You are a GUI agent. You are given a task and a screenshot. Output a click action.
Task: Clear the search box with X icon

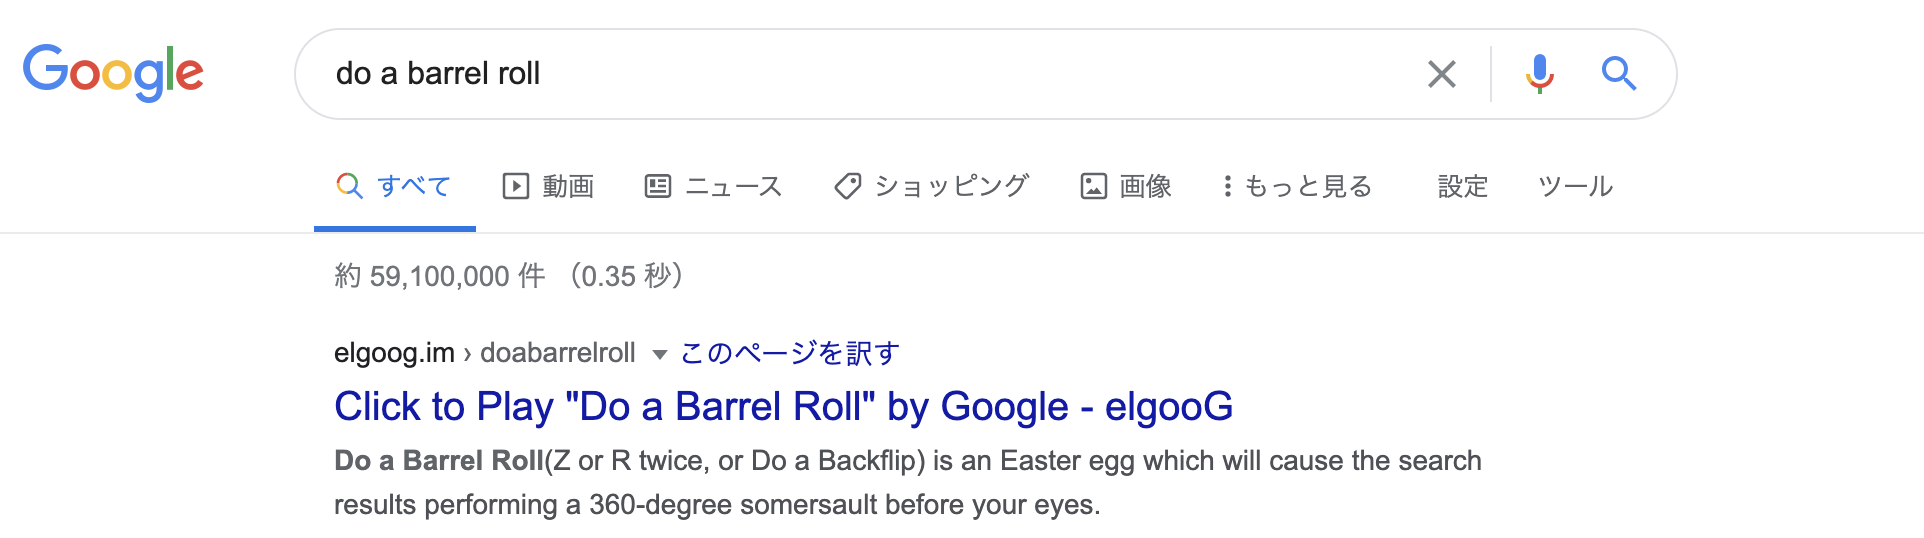click(1441, 74)
